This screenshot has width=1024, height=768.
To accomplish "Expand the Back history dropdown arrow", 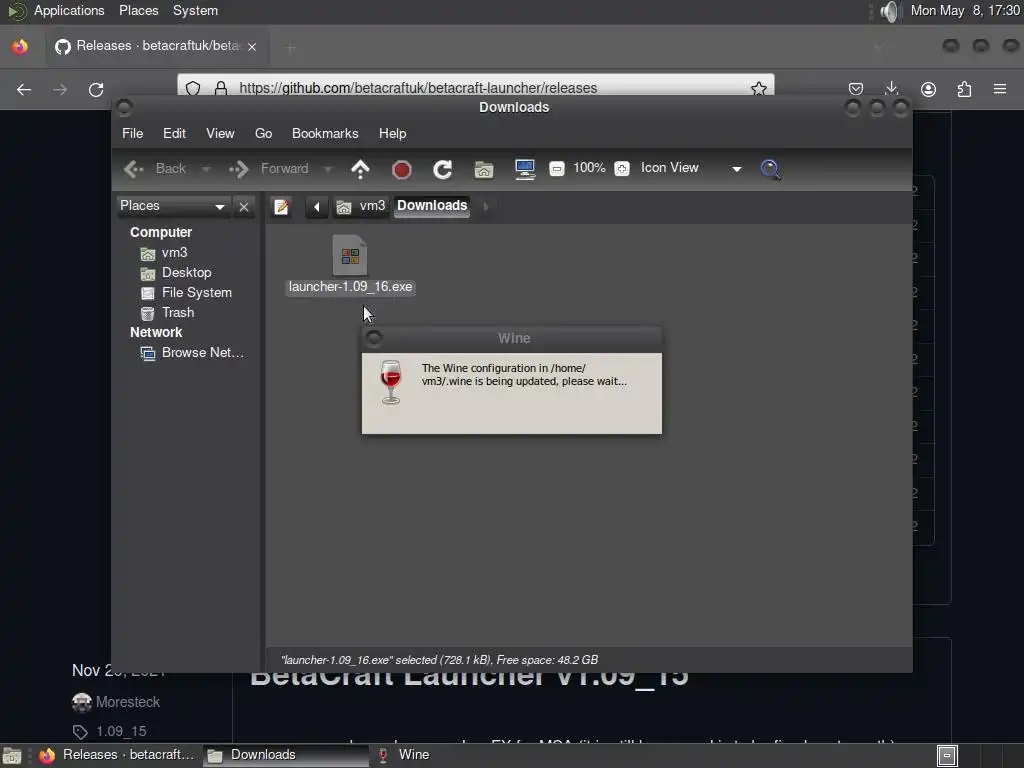I will [x=206, y=169].
